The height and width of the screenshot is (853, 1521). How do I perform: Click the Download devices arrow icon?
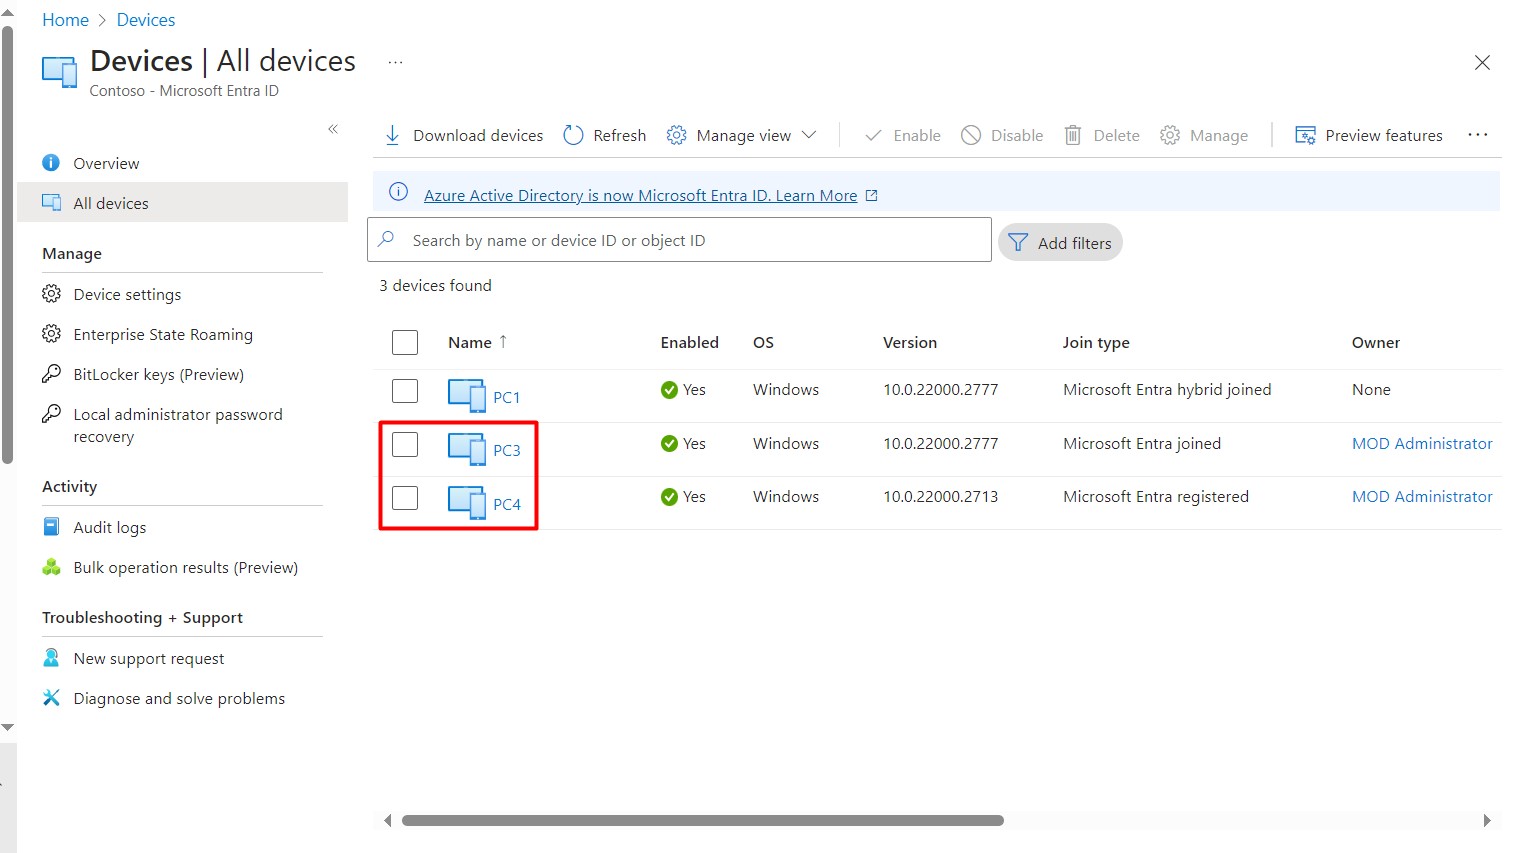coord(392,135)
